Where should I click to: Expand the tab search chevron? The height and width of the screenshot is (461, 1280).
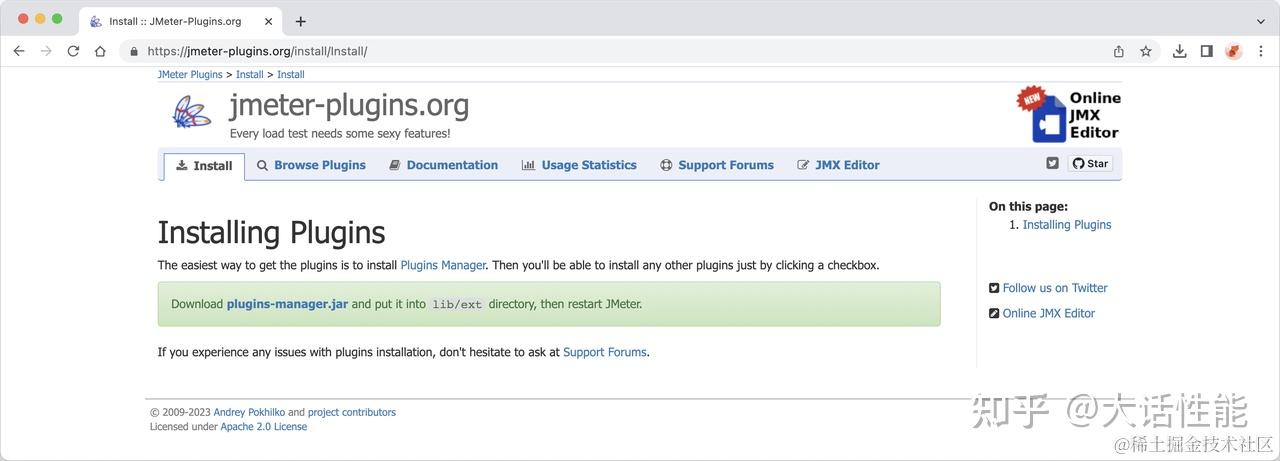pyautogui.click(x=1261, y=21)
